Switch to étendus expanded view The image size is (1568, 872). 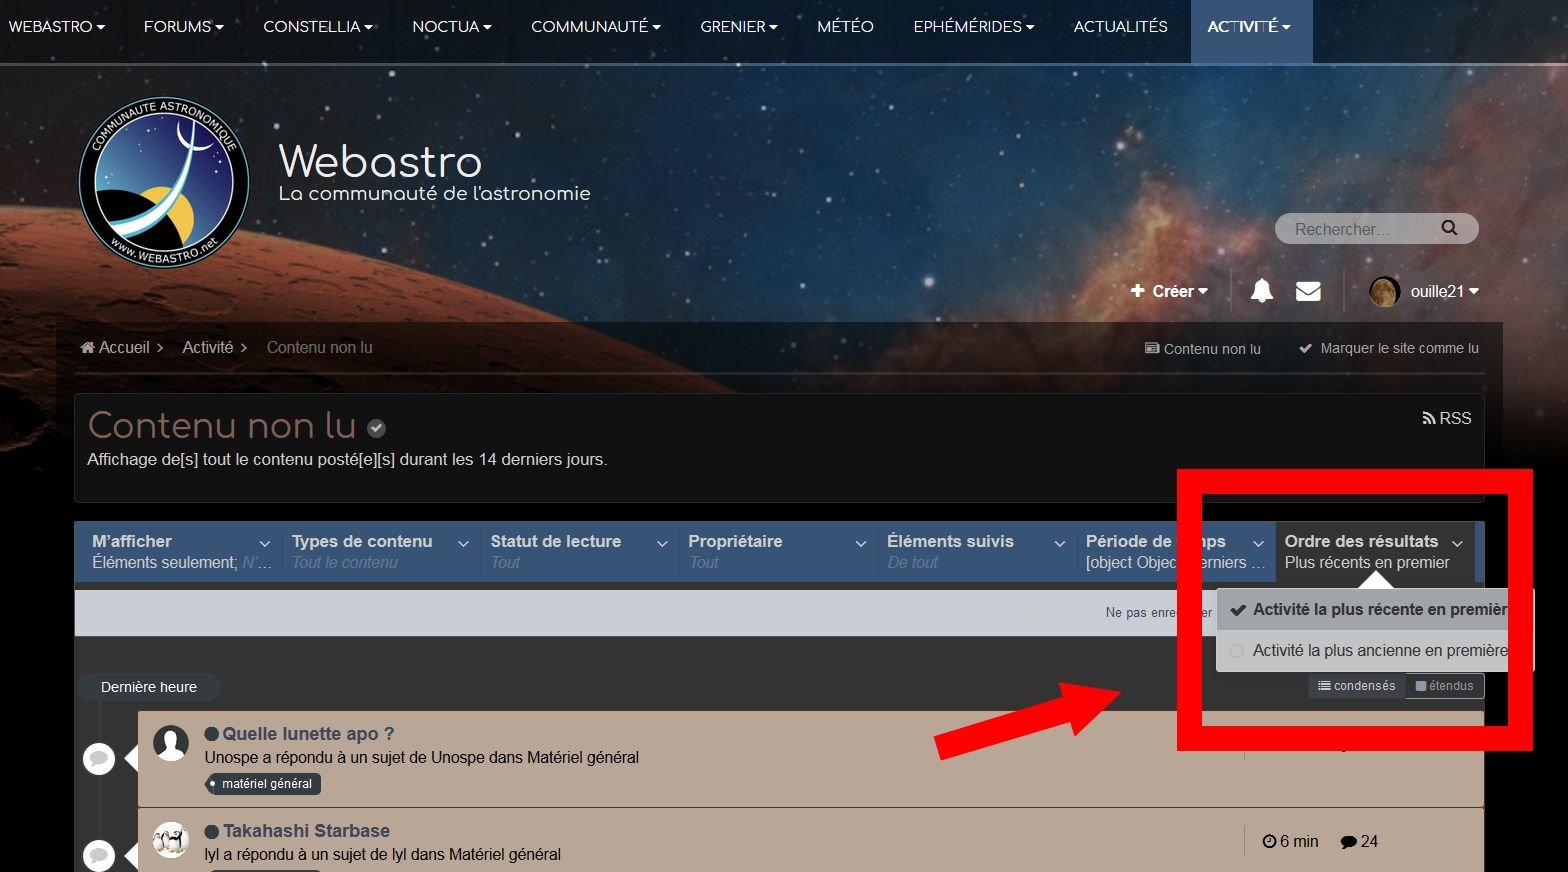tap(1445, 686)
